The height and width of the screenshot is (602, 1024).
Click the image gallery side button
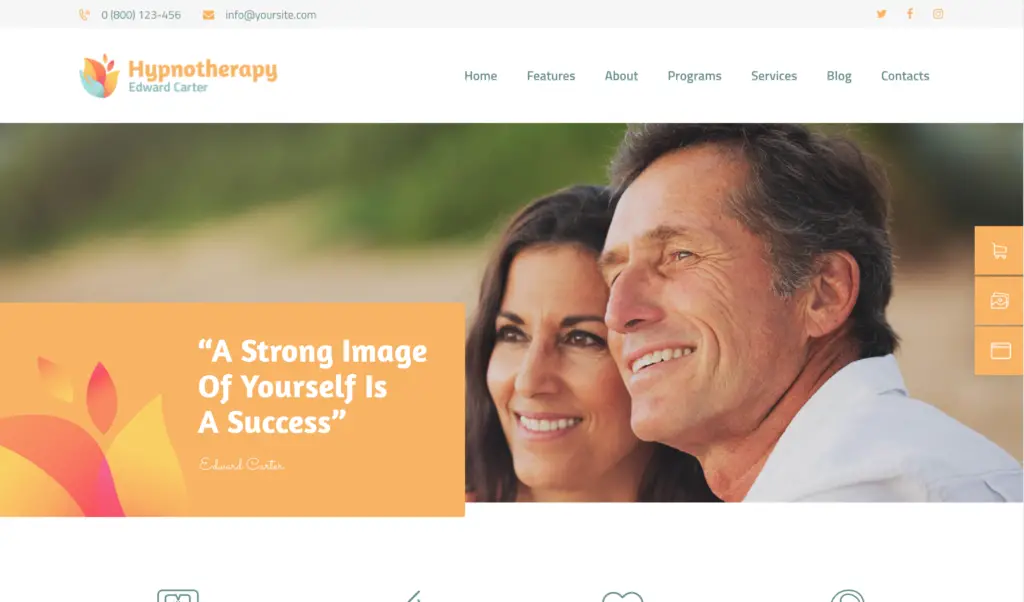click(x=999, y=301)
